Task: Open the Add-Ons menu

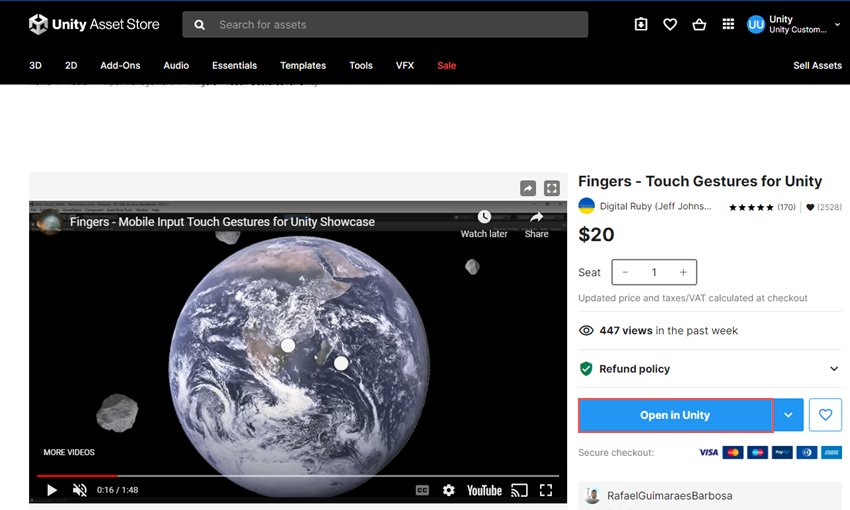Action: pos(120,66)
